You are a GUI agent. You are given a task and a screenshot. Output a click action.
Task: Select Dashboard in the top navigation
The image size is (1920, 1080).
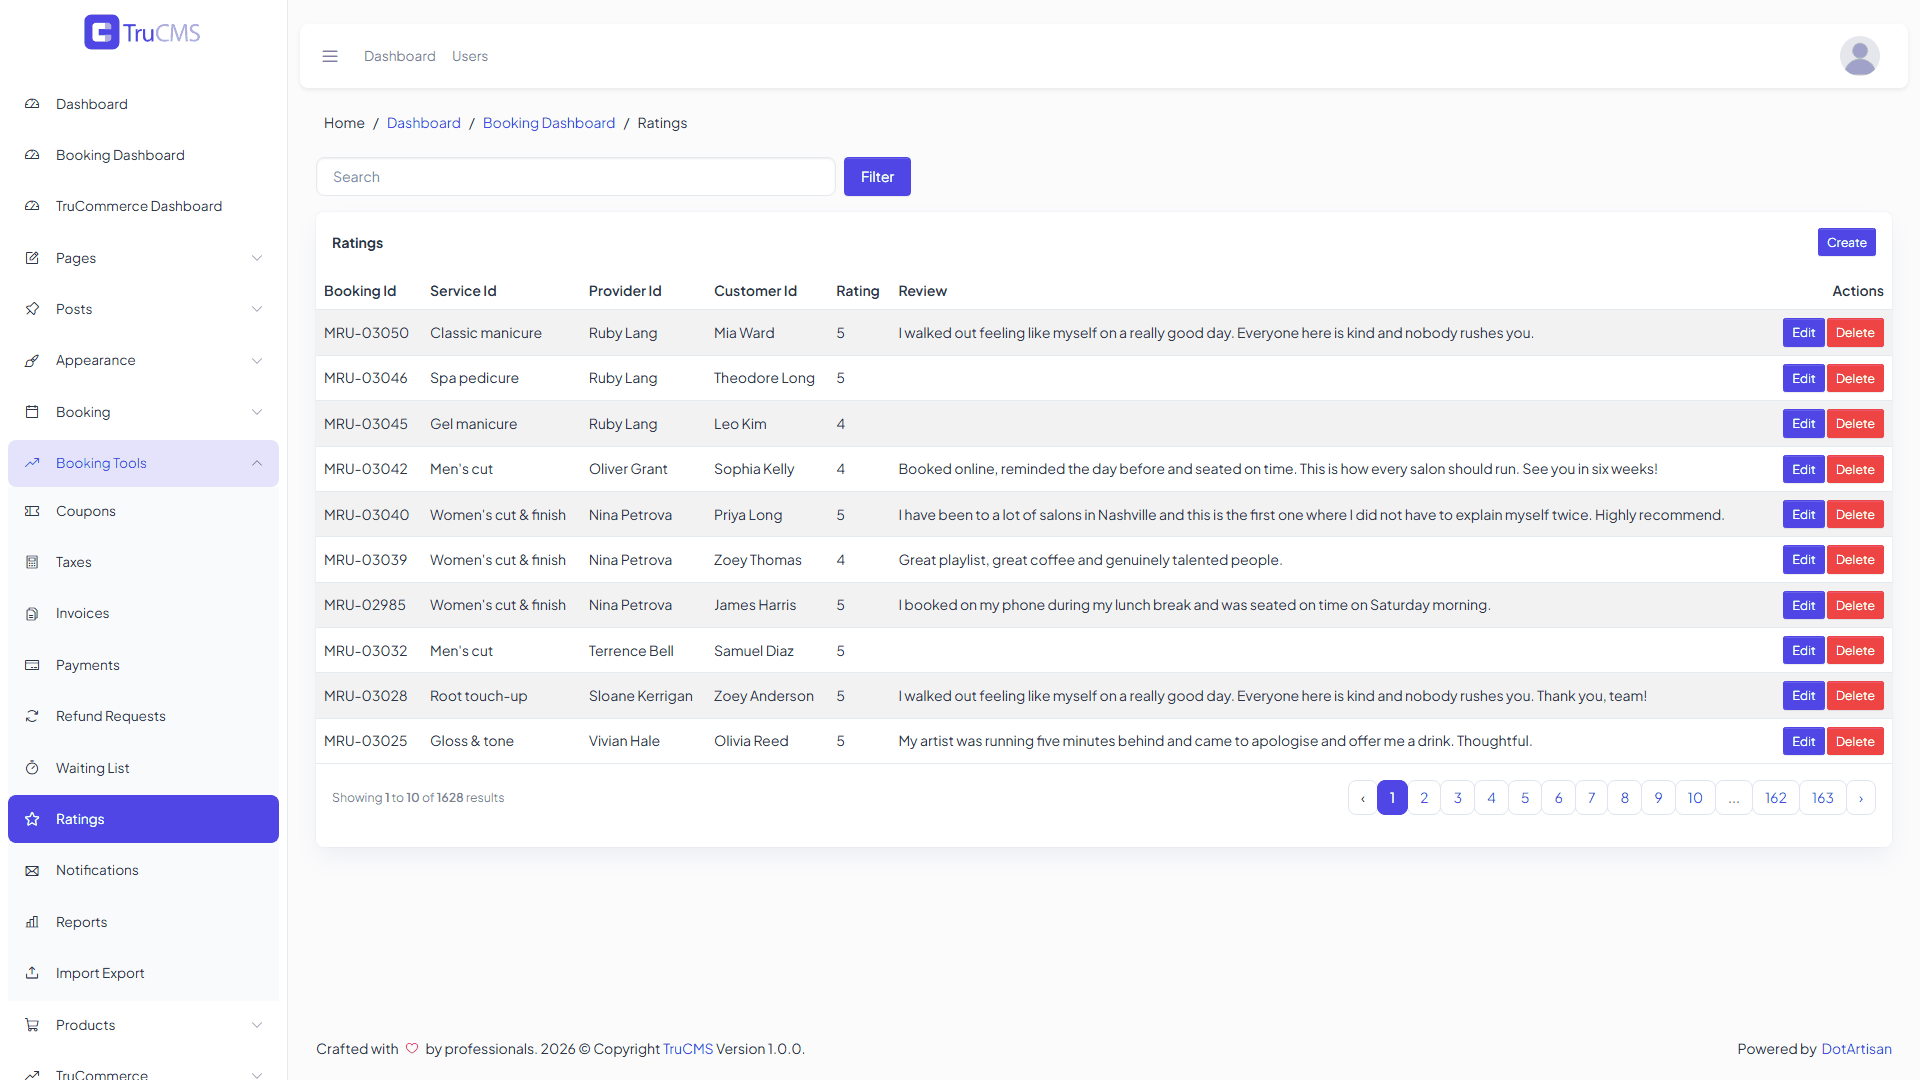point(400,56)
